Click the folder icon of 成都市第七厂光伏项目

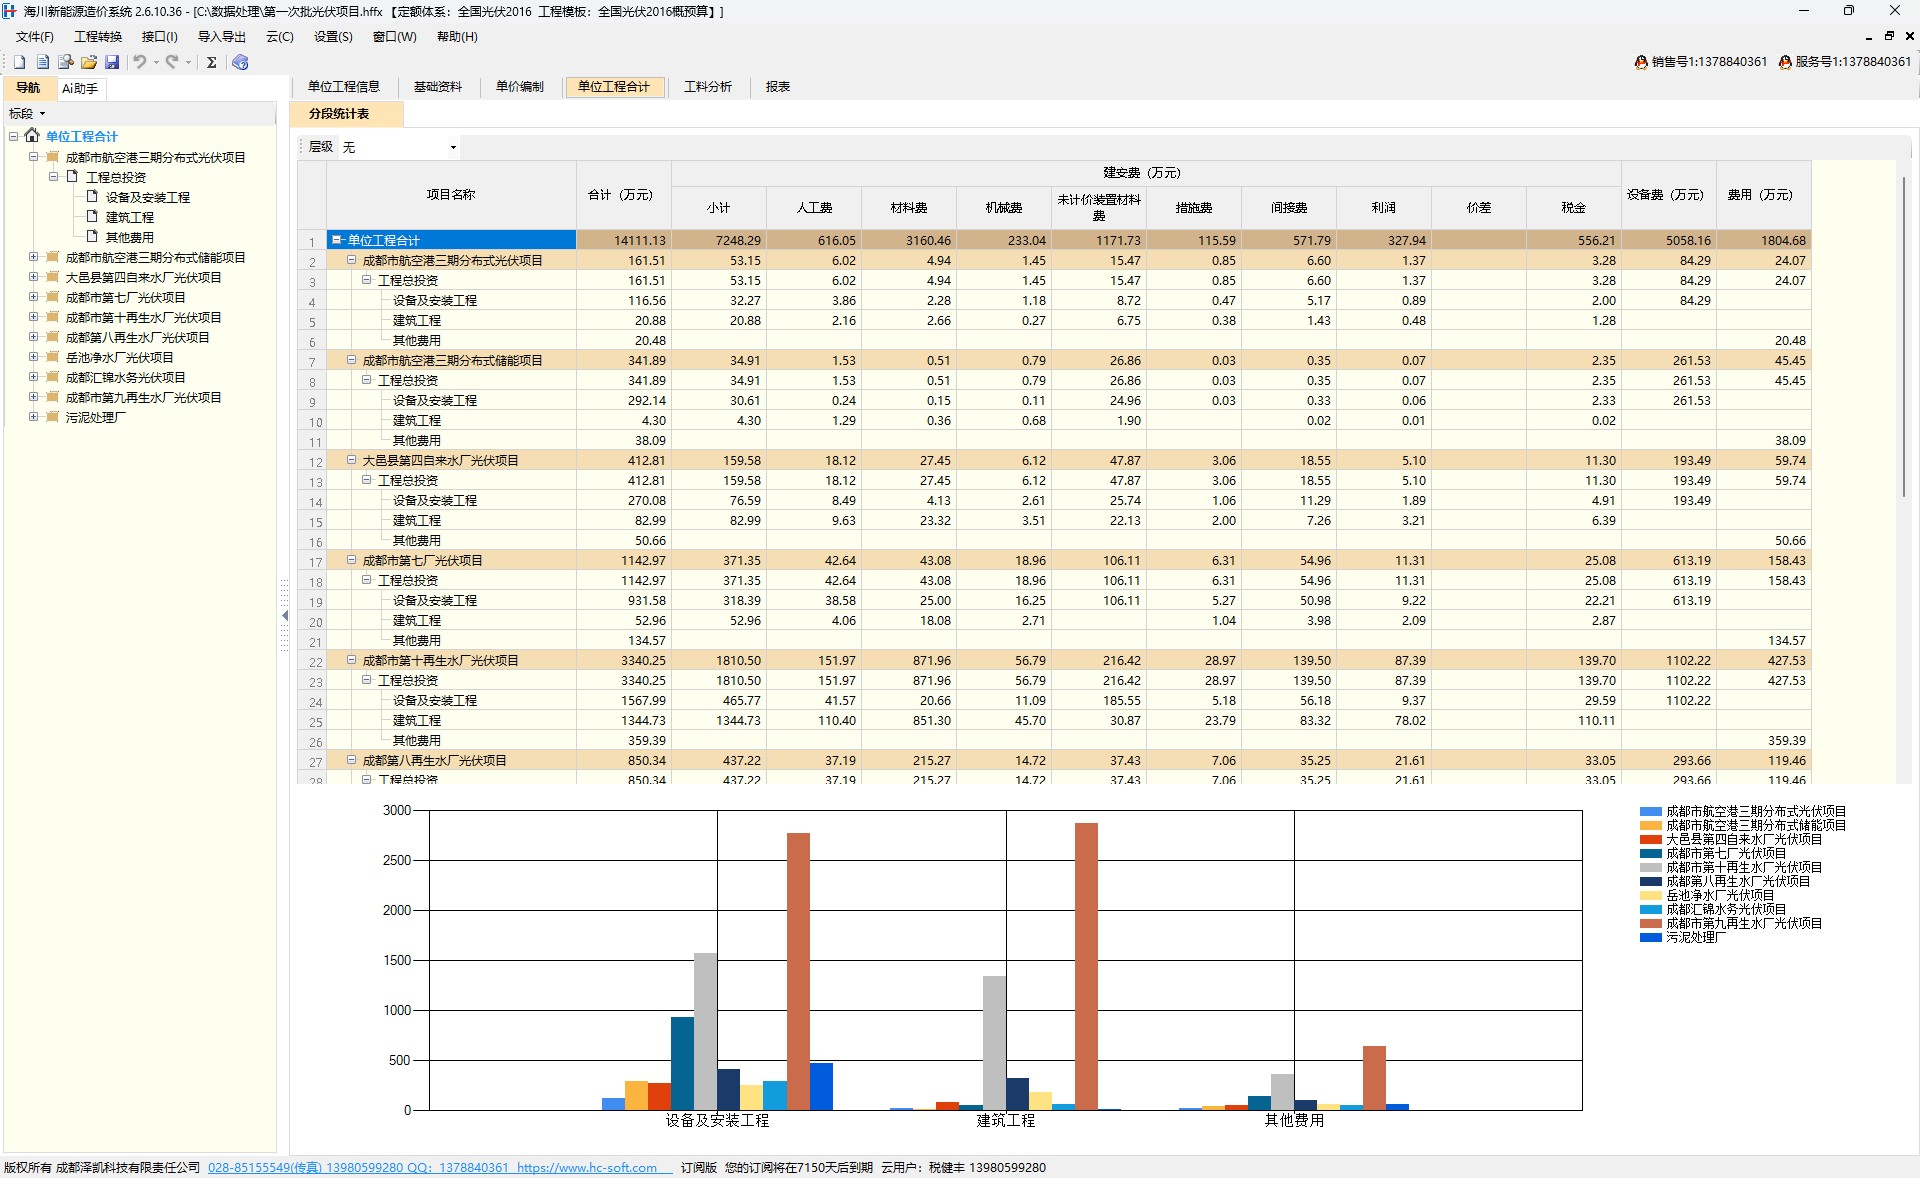(52, 297)
